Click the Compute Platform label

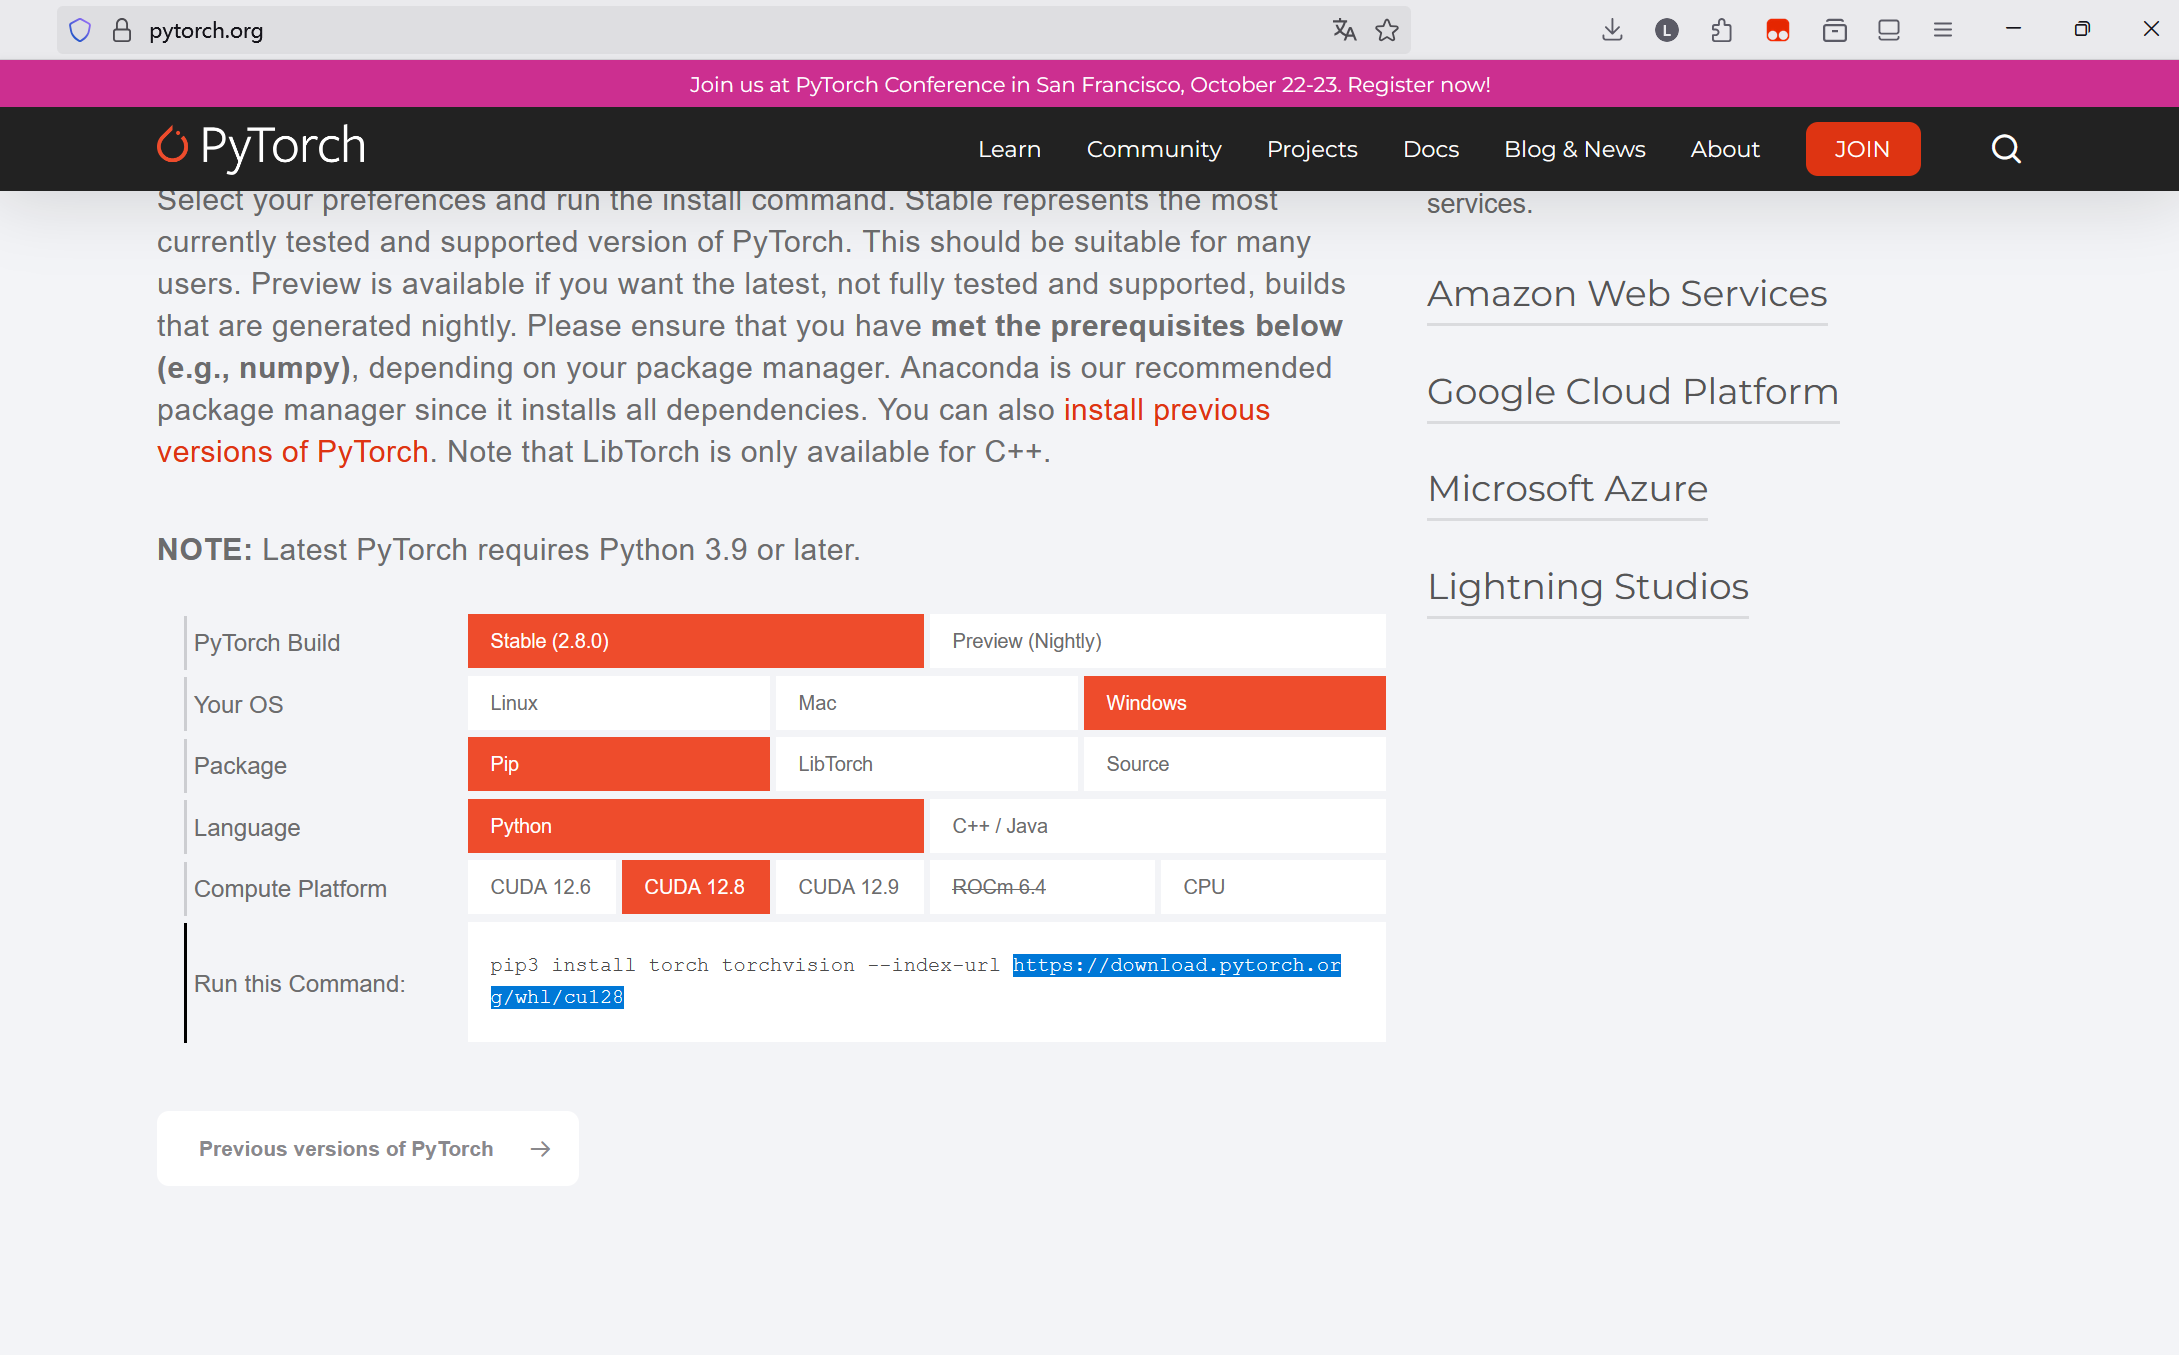tap(290, 889)
